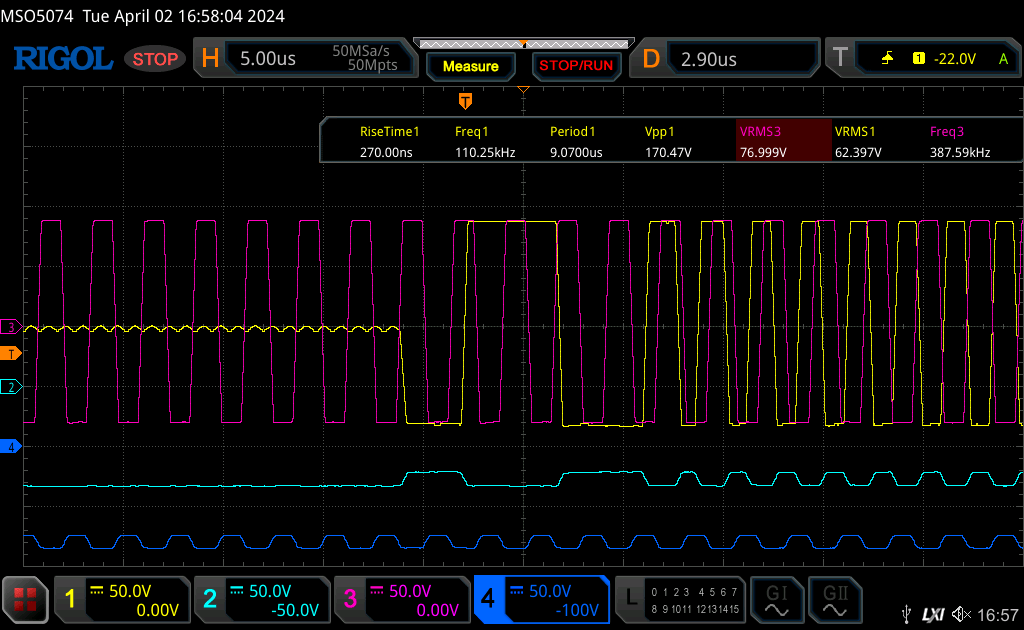Click the yellow trigger source 1 badge
1024x630 pixels.
coord(918,59)
